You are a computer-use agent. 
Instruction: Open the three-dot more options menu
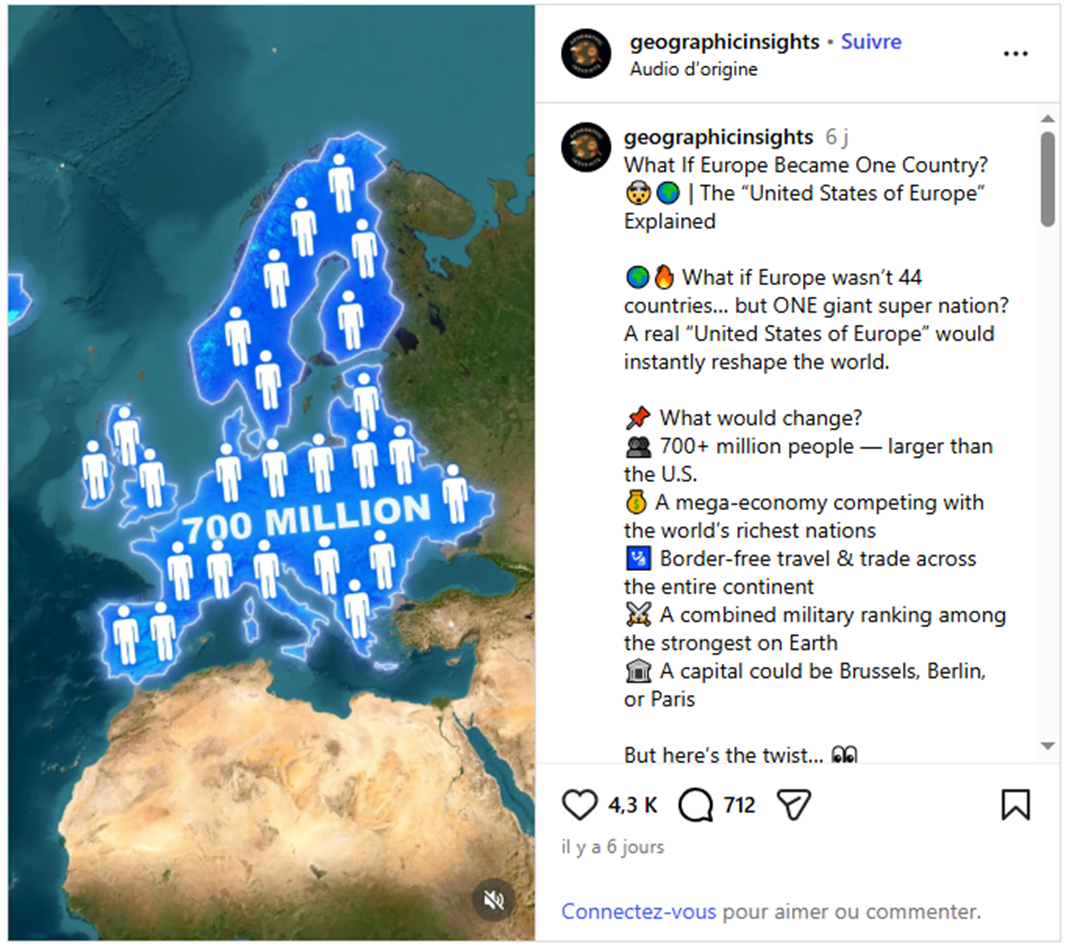point(1016,53)
